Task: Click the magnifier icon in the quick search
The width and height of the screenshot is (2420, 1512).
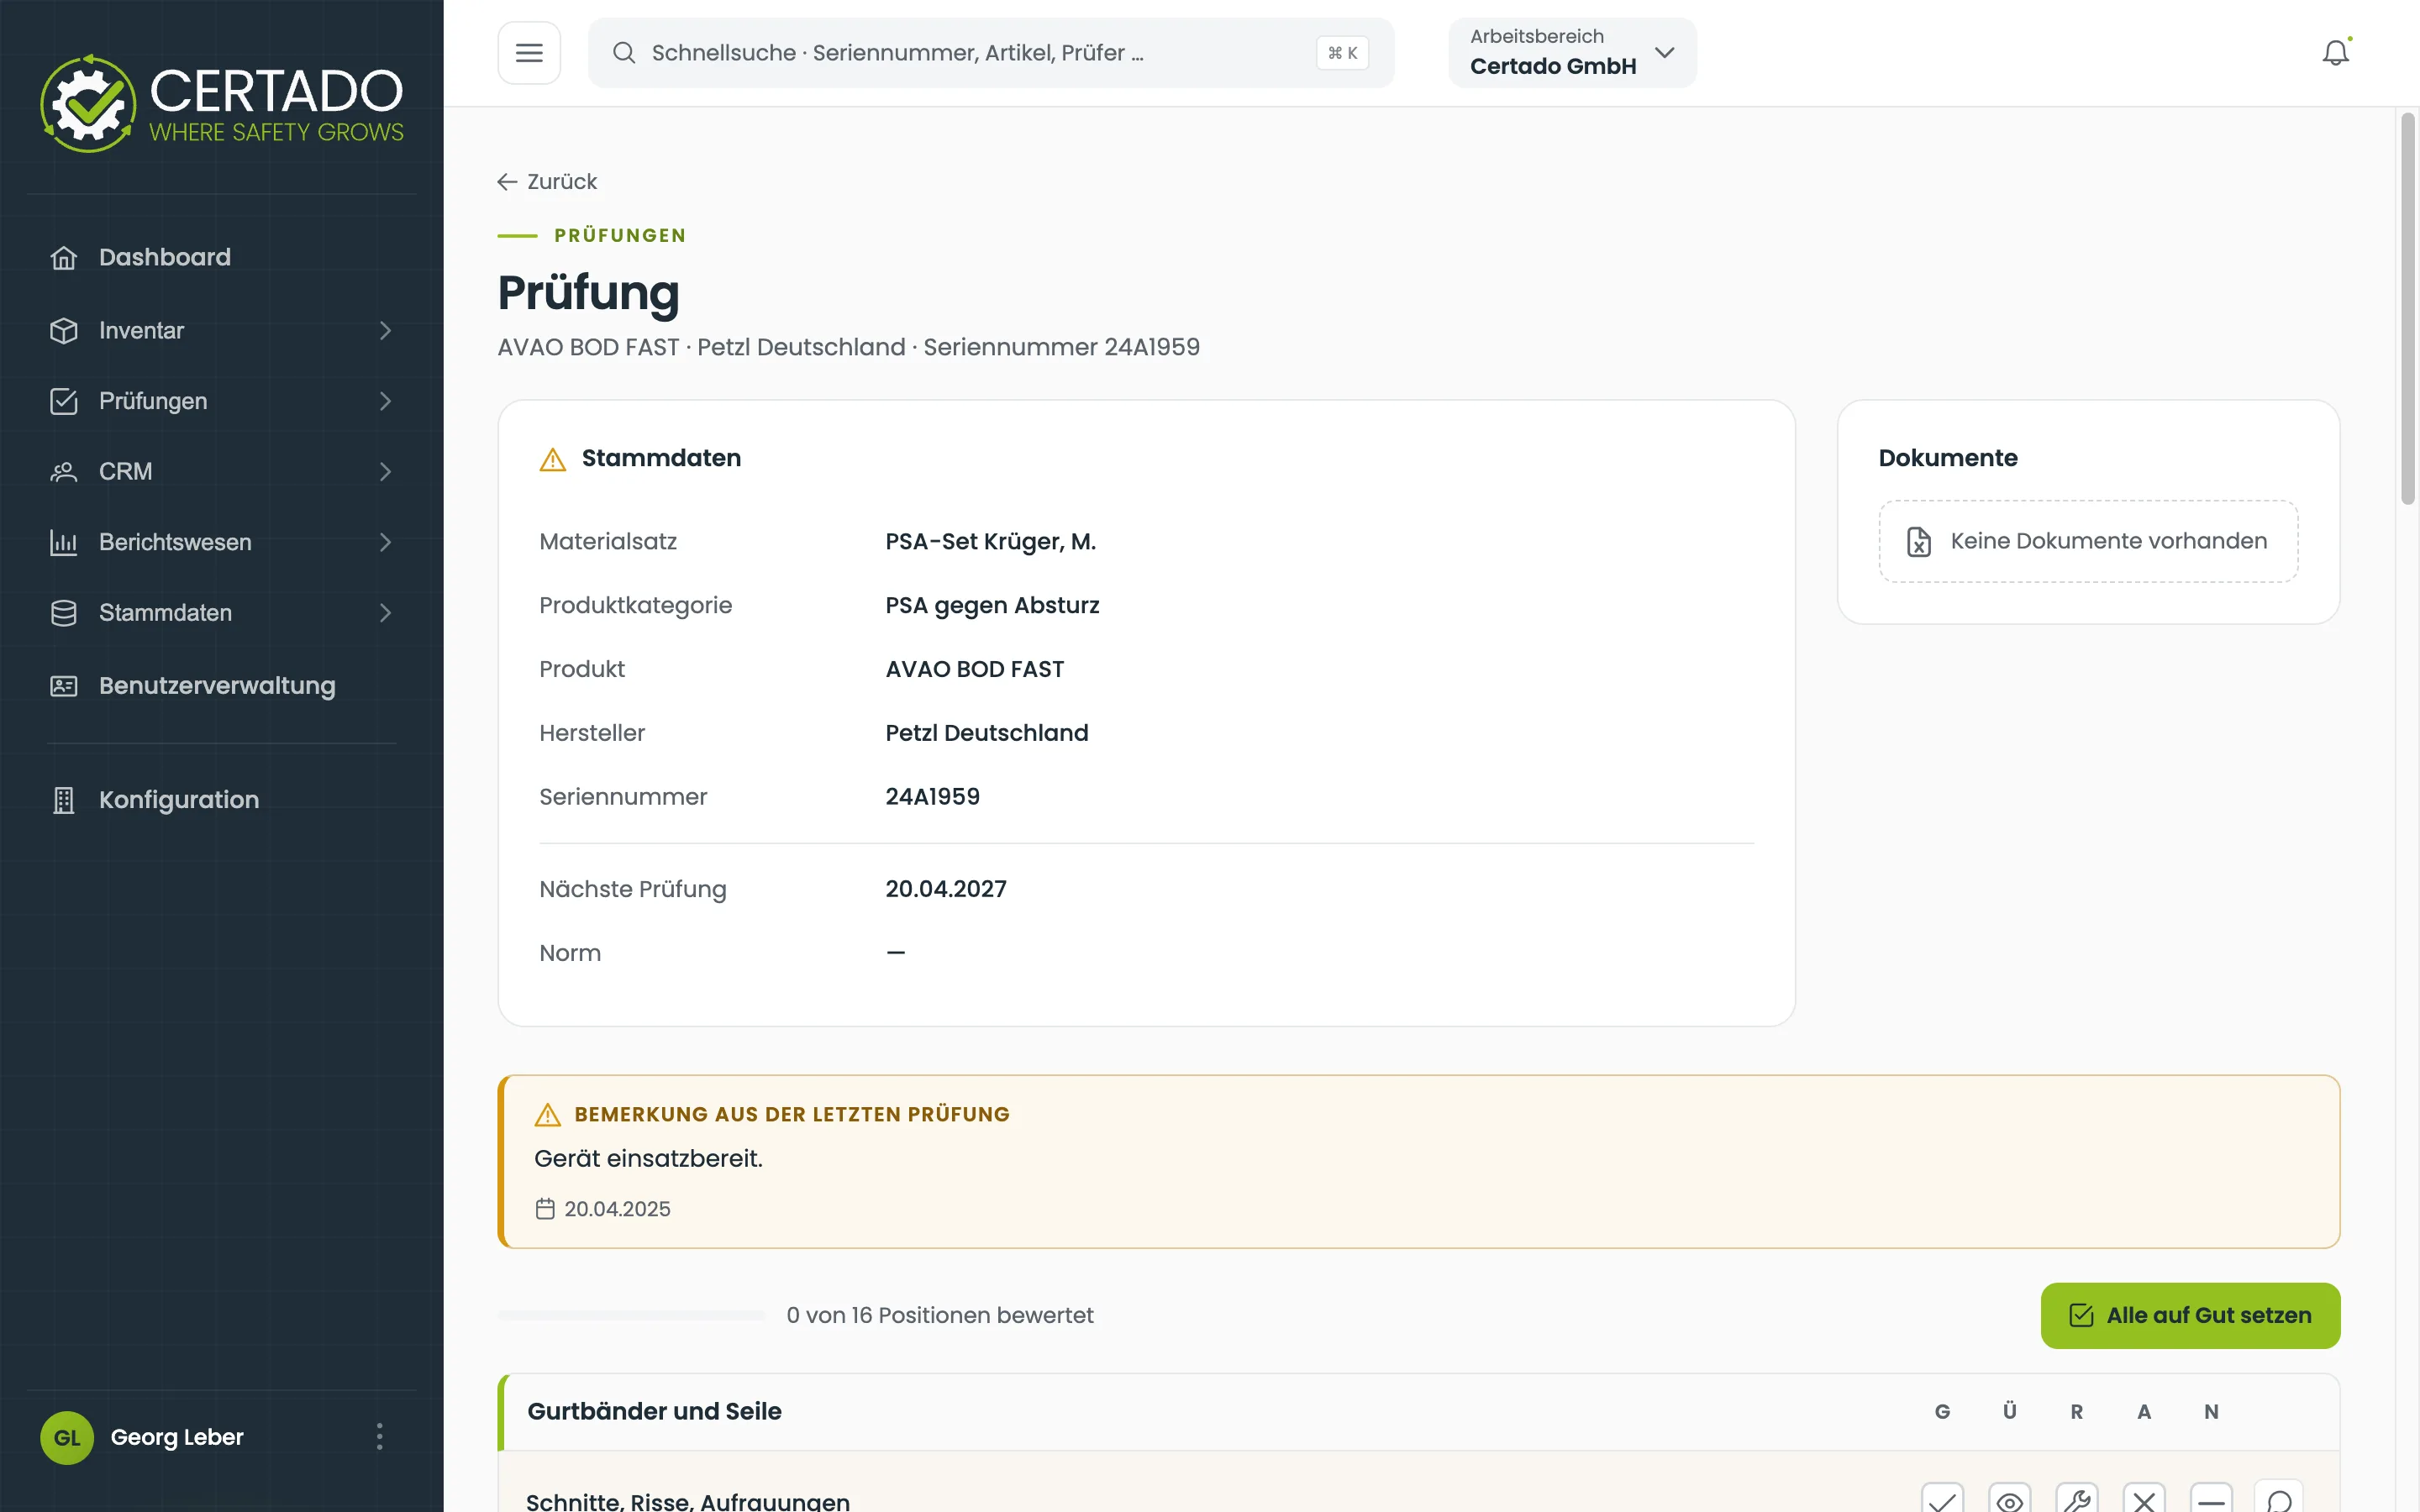Action: click(x=624, y=53)
